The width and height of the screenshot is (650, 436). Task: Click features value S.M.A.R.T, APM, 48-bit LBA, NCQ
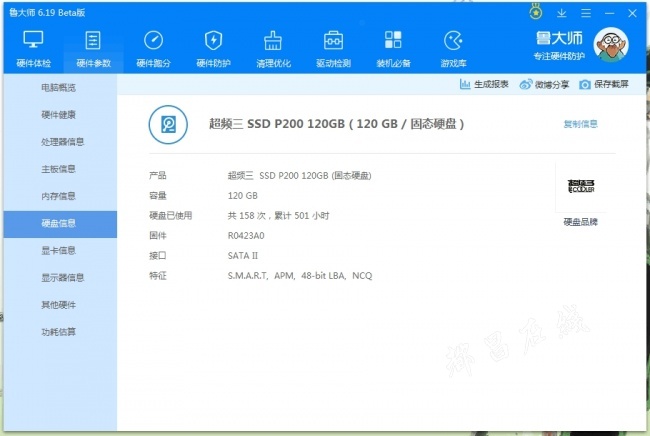300,276
